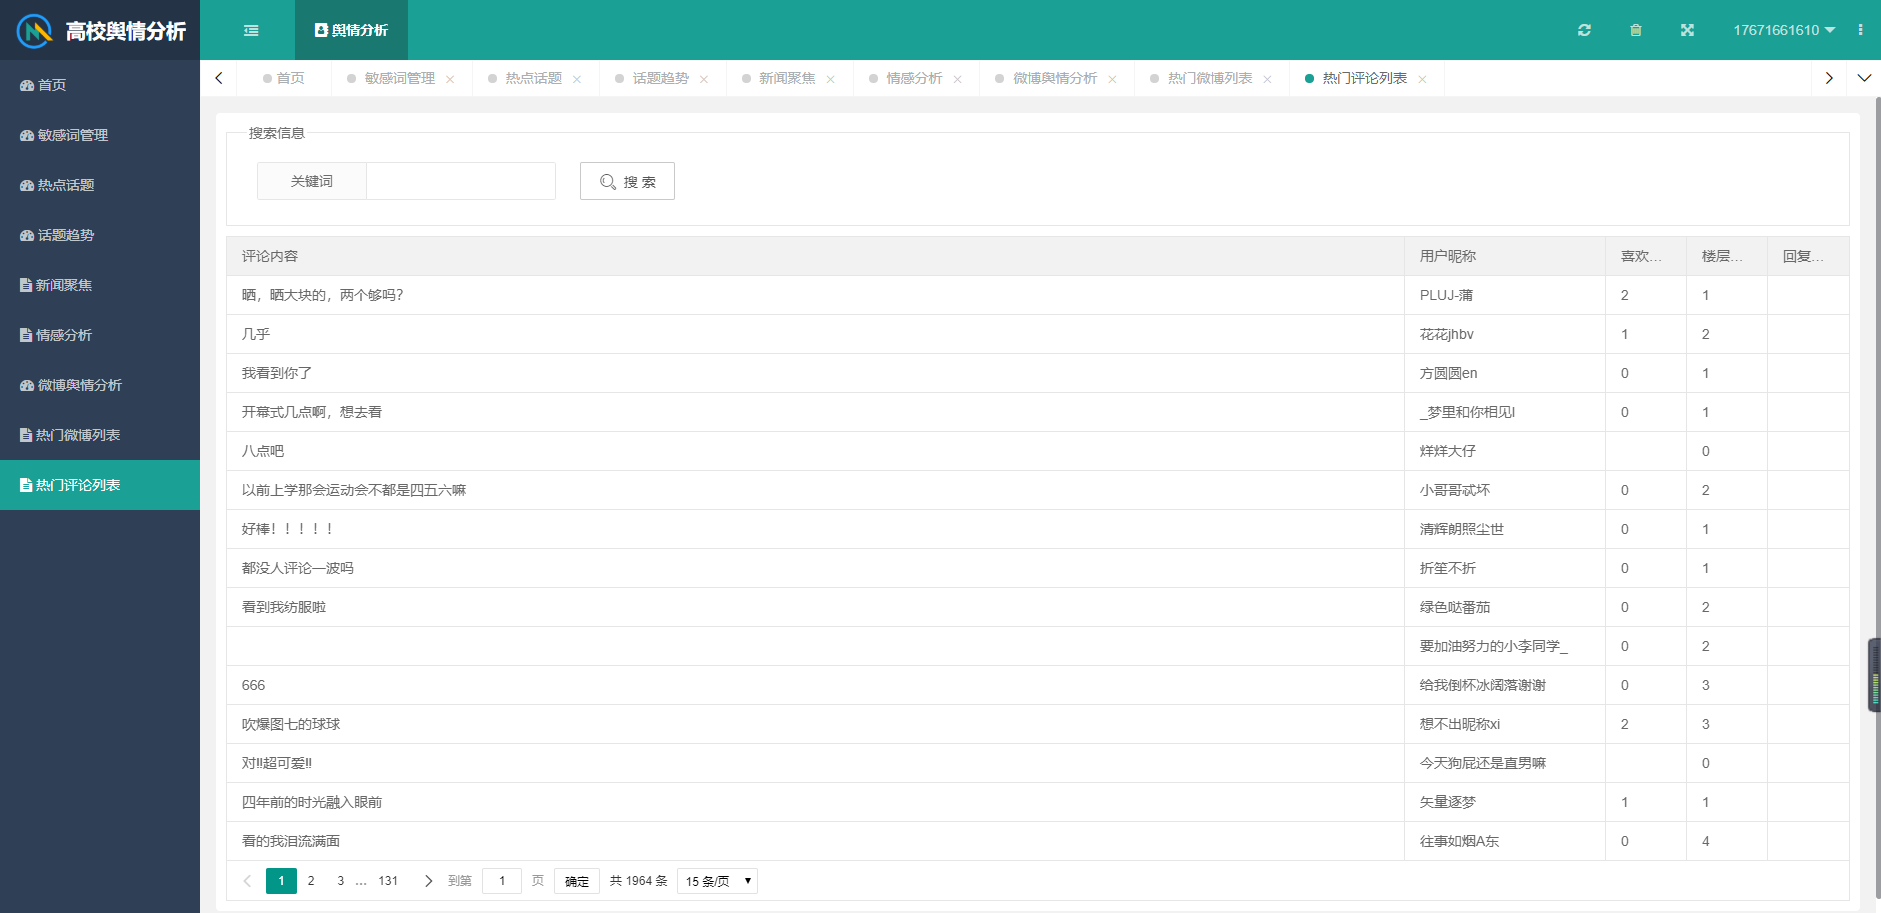Screen dimensions: 1881x913
Task: Click comment text 四年前的时光融入眼前
Action: (312, 802)
